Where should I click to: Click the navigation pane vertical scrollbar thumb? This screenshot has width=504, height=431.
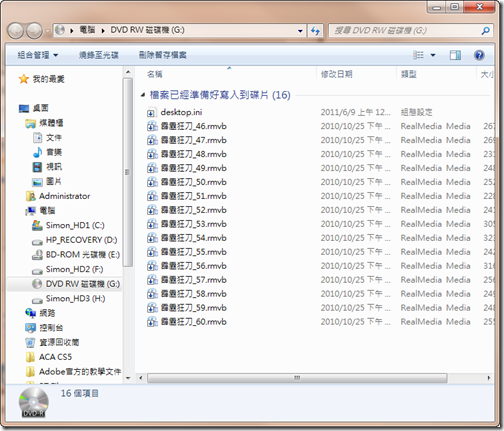click(x=127, y=172)
